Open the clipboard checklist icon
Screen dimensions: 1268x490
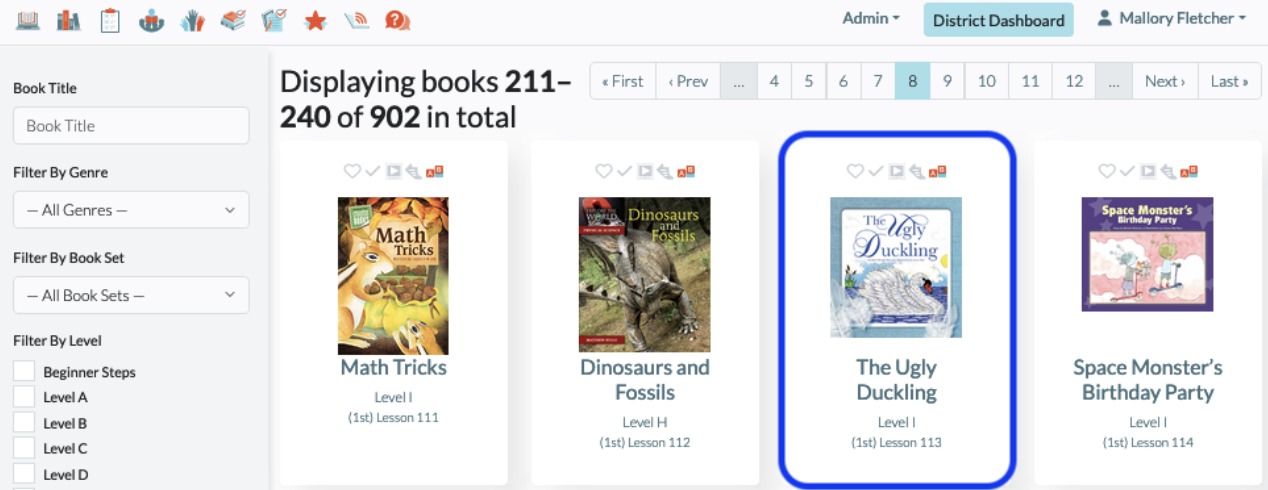[x=110, y=20]
